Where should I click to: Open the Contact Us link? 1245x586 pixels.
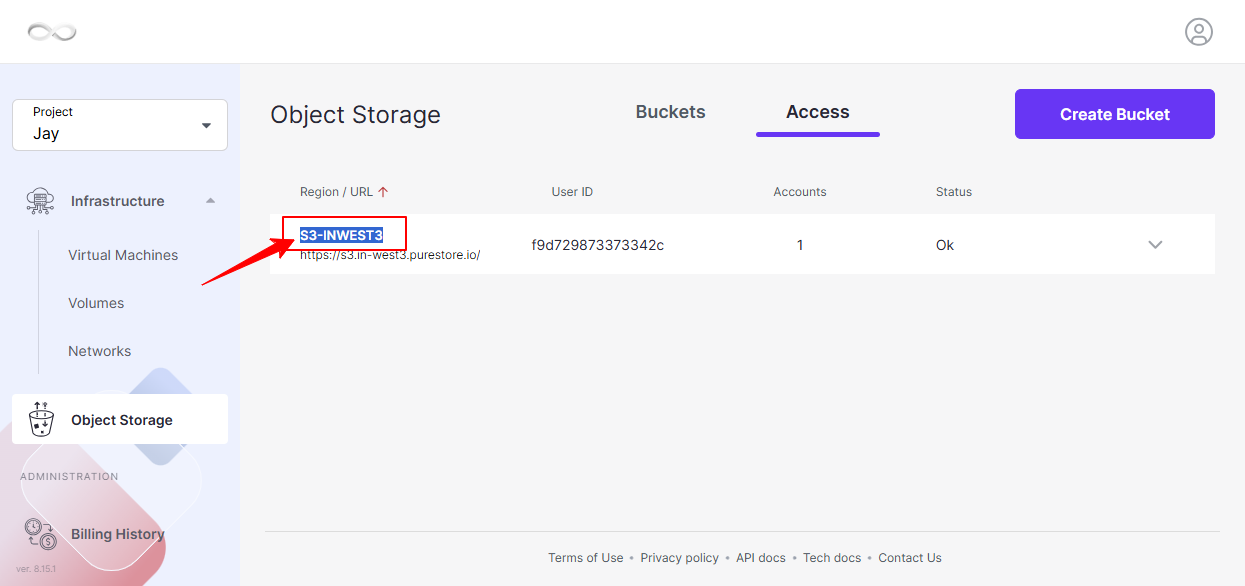tap(910, 558)
